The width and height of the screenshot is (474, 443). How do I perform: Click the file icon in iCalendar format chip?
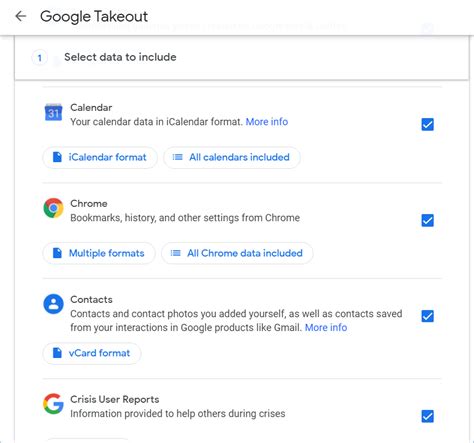(x=57, y=157)
